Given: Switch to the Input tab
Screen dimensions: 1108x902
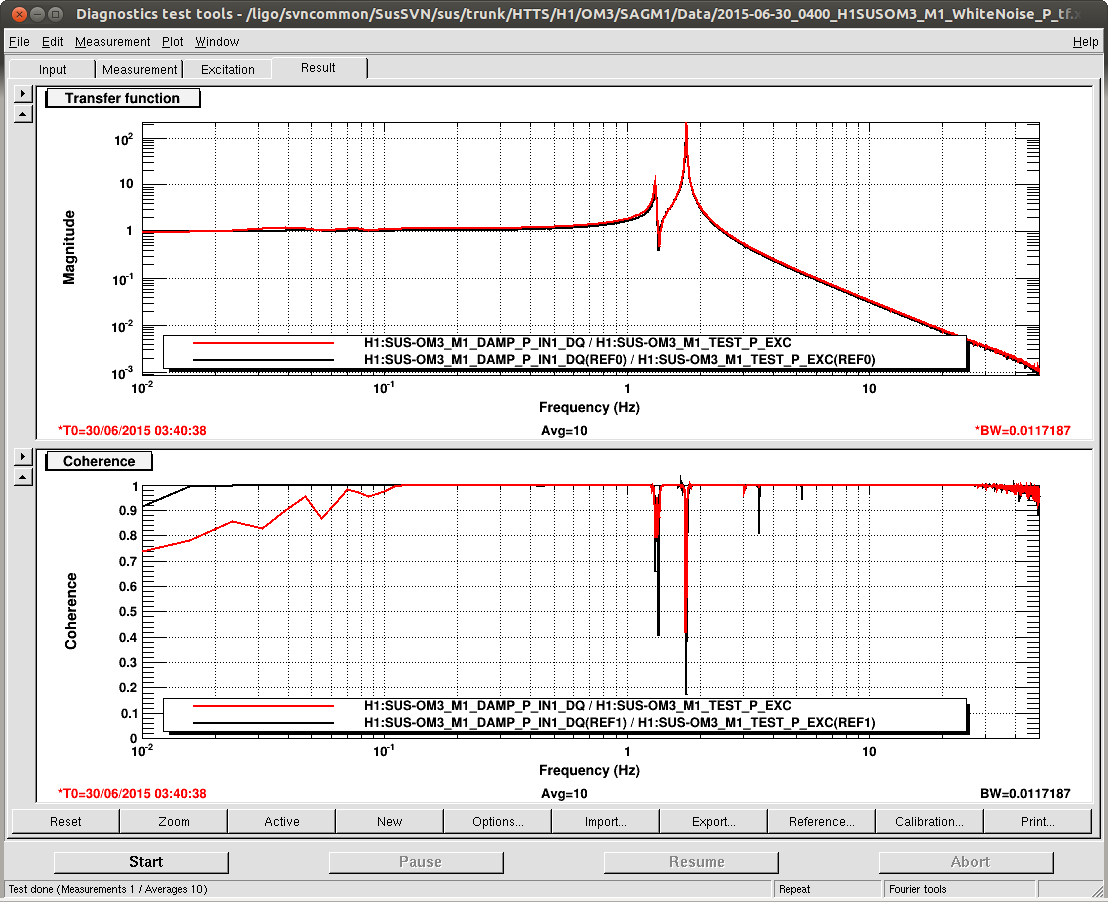Looking at the screenshot, I should 52,69.
